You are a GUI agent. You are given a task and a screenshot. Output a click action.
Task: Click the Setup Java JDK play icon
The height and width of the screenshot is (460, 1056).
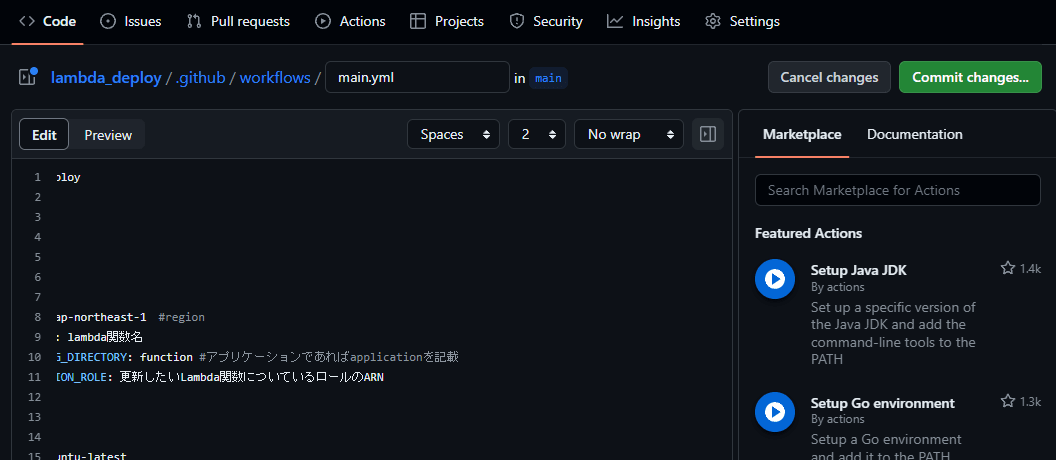point(775,279)
